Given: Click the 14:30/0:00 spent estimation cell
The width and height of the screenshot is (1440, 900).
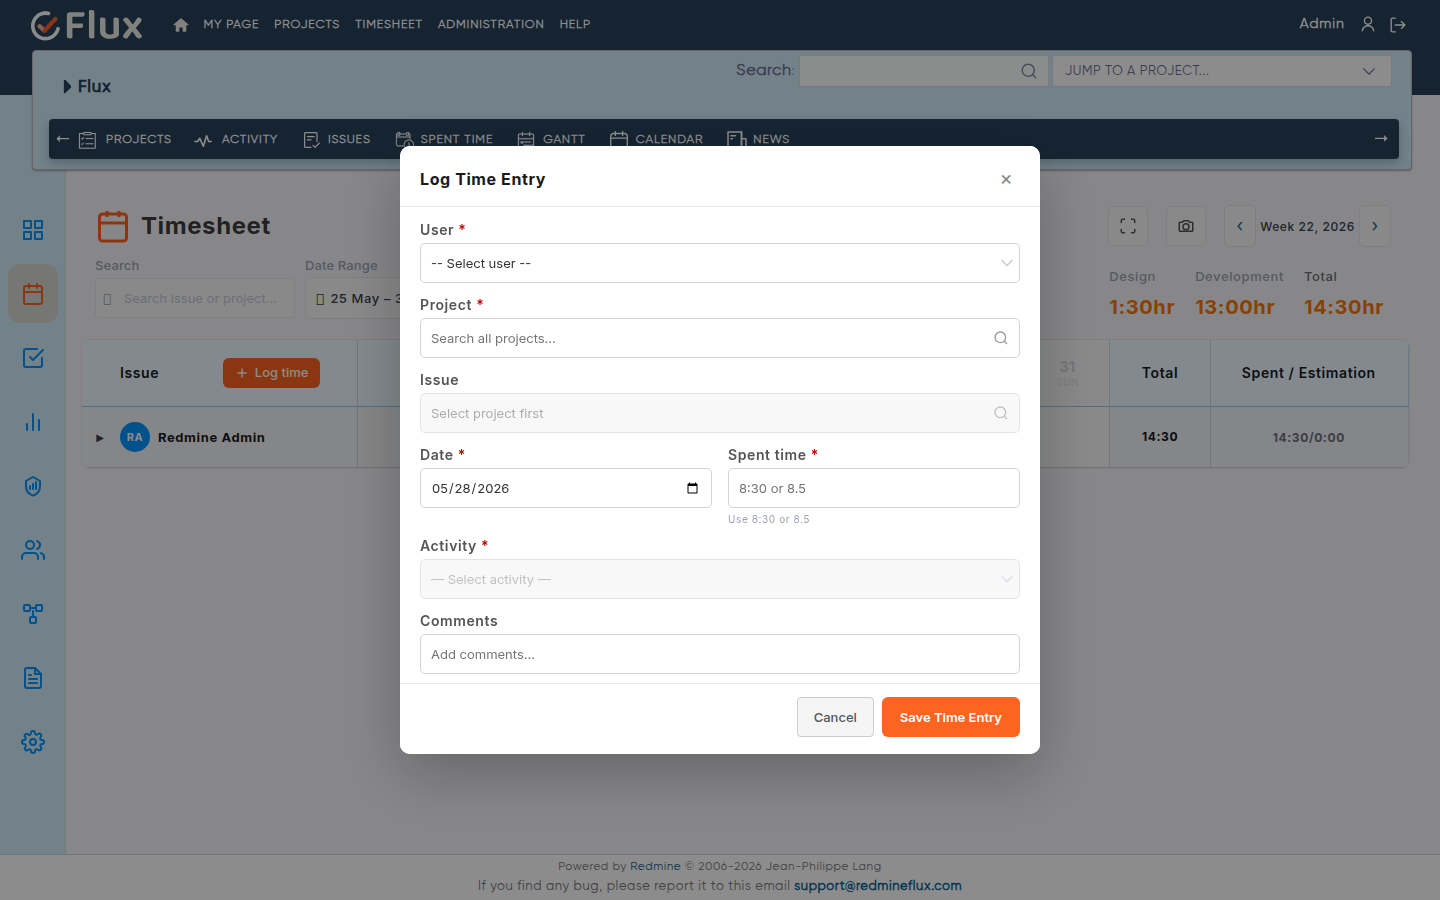Looking at the screenshot, I should (1309, 437).
